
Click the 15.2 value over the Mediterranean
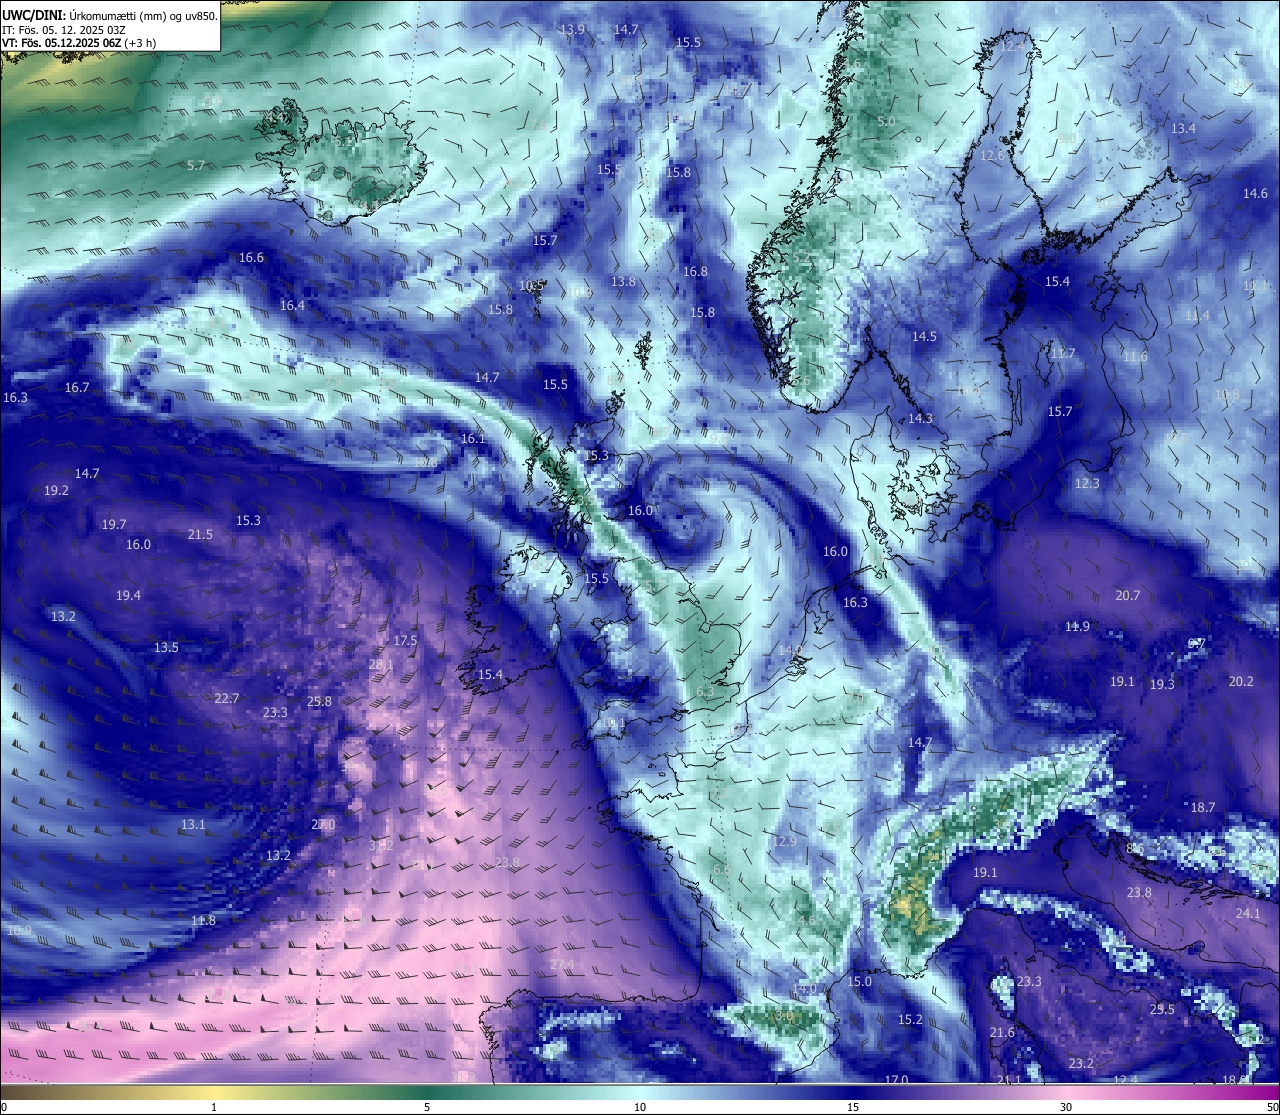click(910, 1020)
